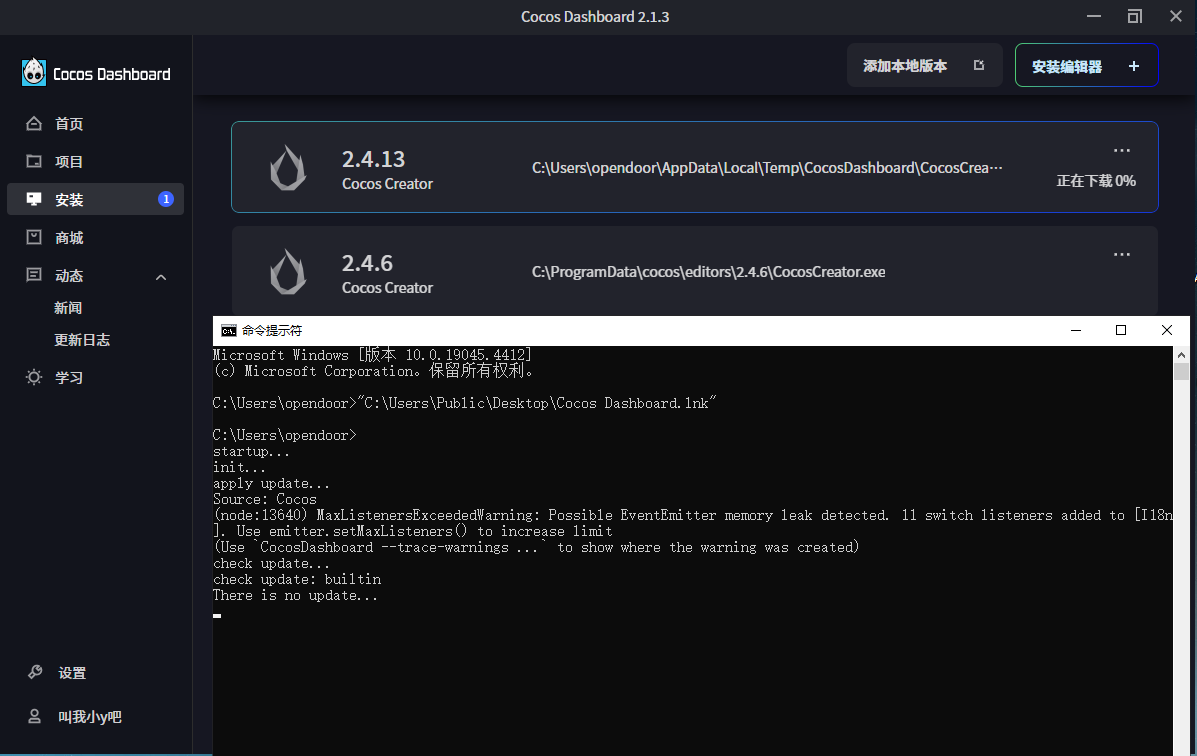Click the command prompt scrollbar thumb
The image size is (1197, 756).
tap(1181, 371)
